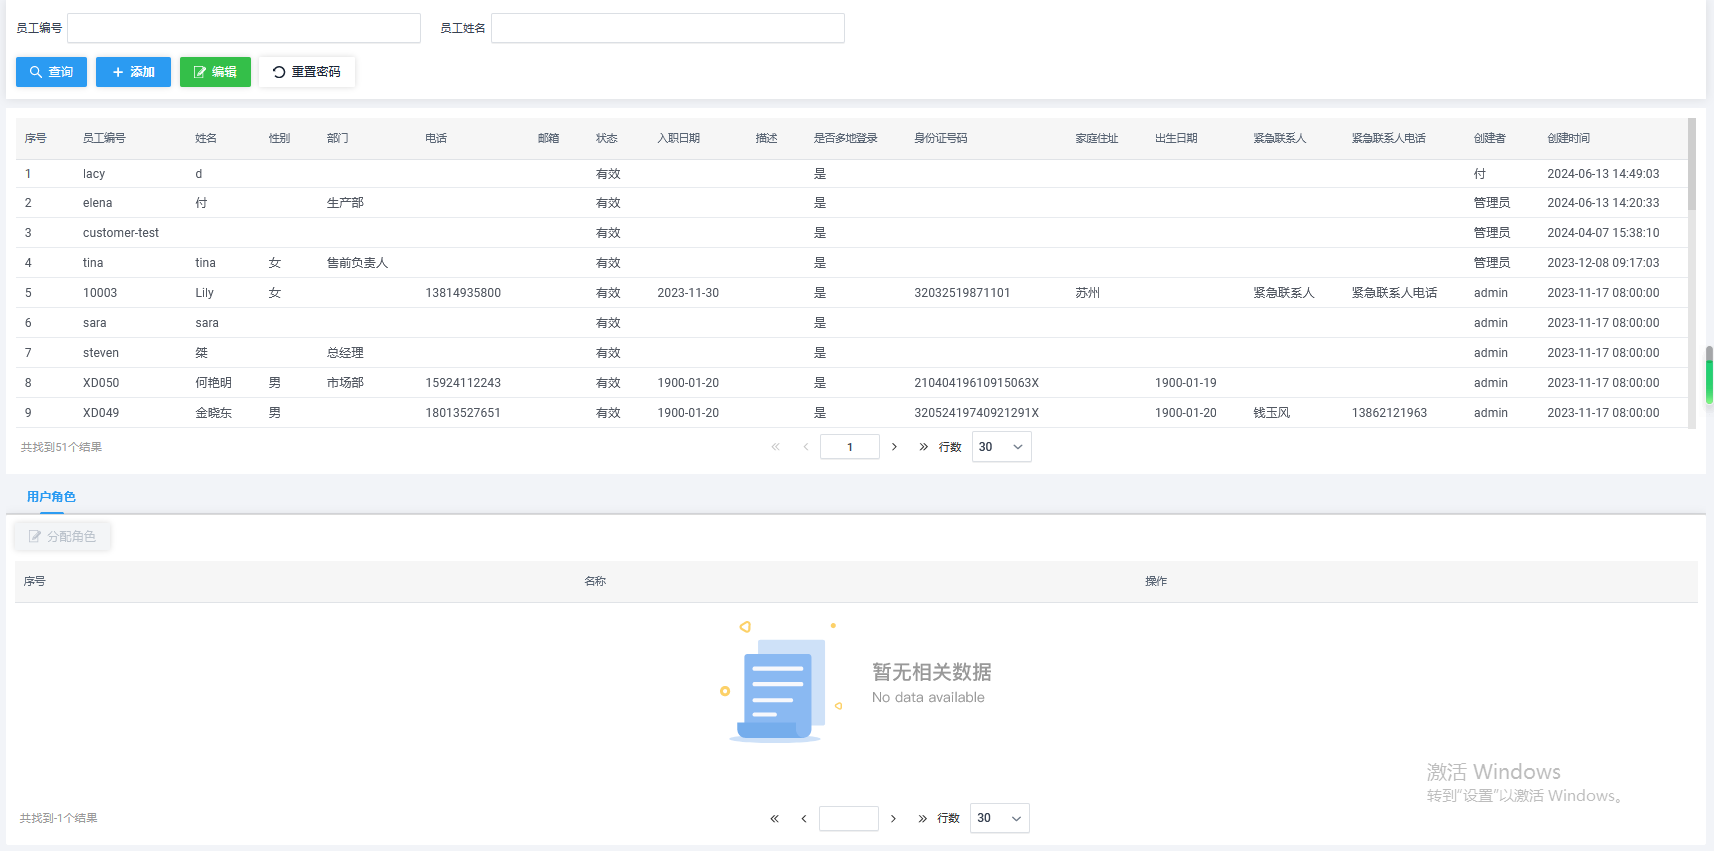Click the 创建时间 column header
Image resolution: width=1714 pixels, height=851 pixels.
(x=1568, y=138)
